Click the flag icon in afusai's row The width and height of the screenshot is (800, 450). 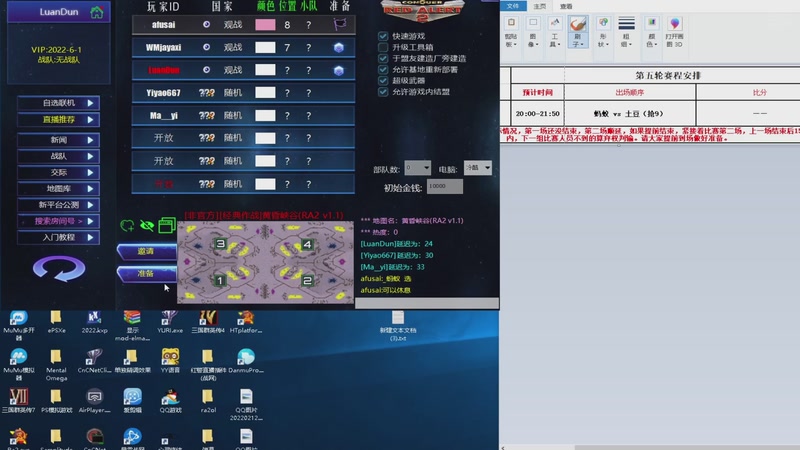click(x=339, y=24)
